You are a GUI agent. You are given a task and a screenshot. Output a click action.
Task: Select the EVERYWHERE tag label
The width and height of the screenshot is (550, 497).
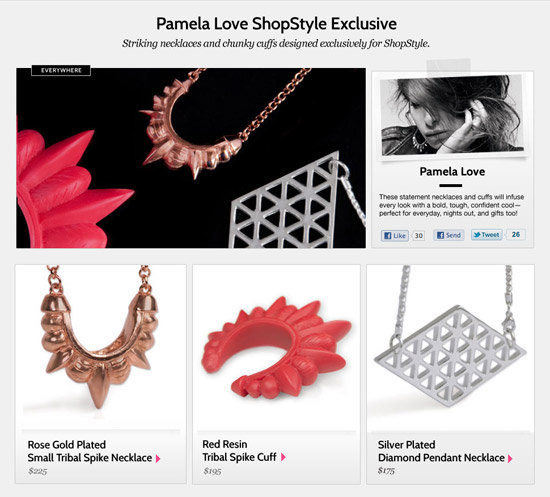61,70
